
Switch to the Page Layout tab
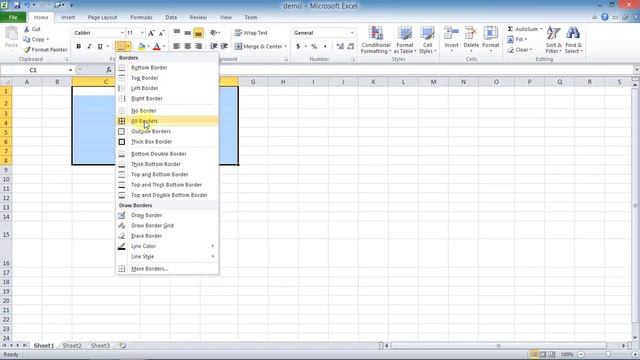coord(102,18)
